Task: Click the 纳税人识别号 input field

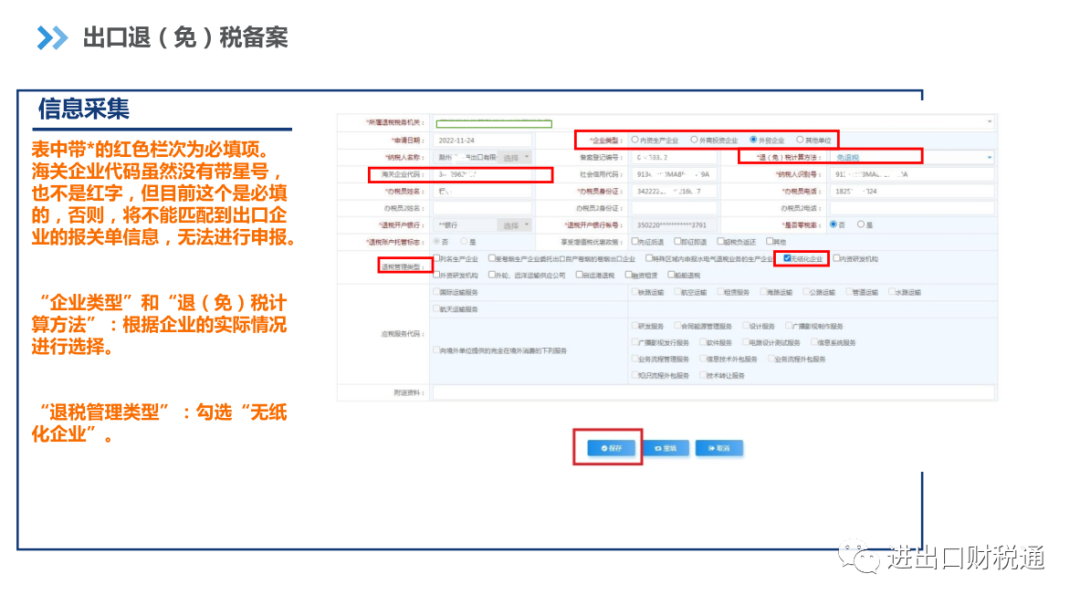Action: click(x=913, y=174)
